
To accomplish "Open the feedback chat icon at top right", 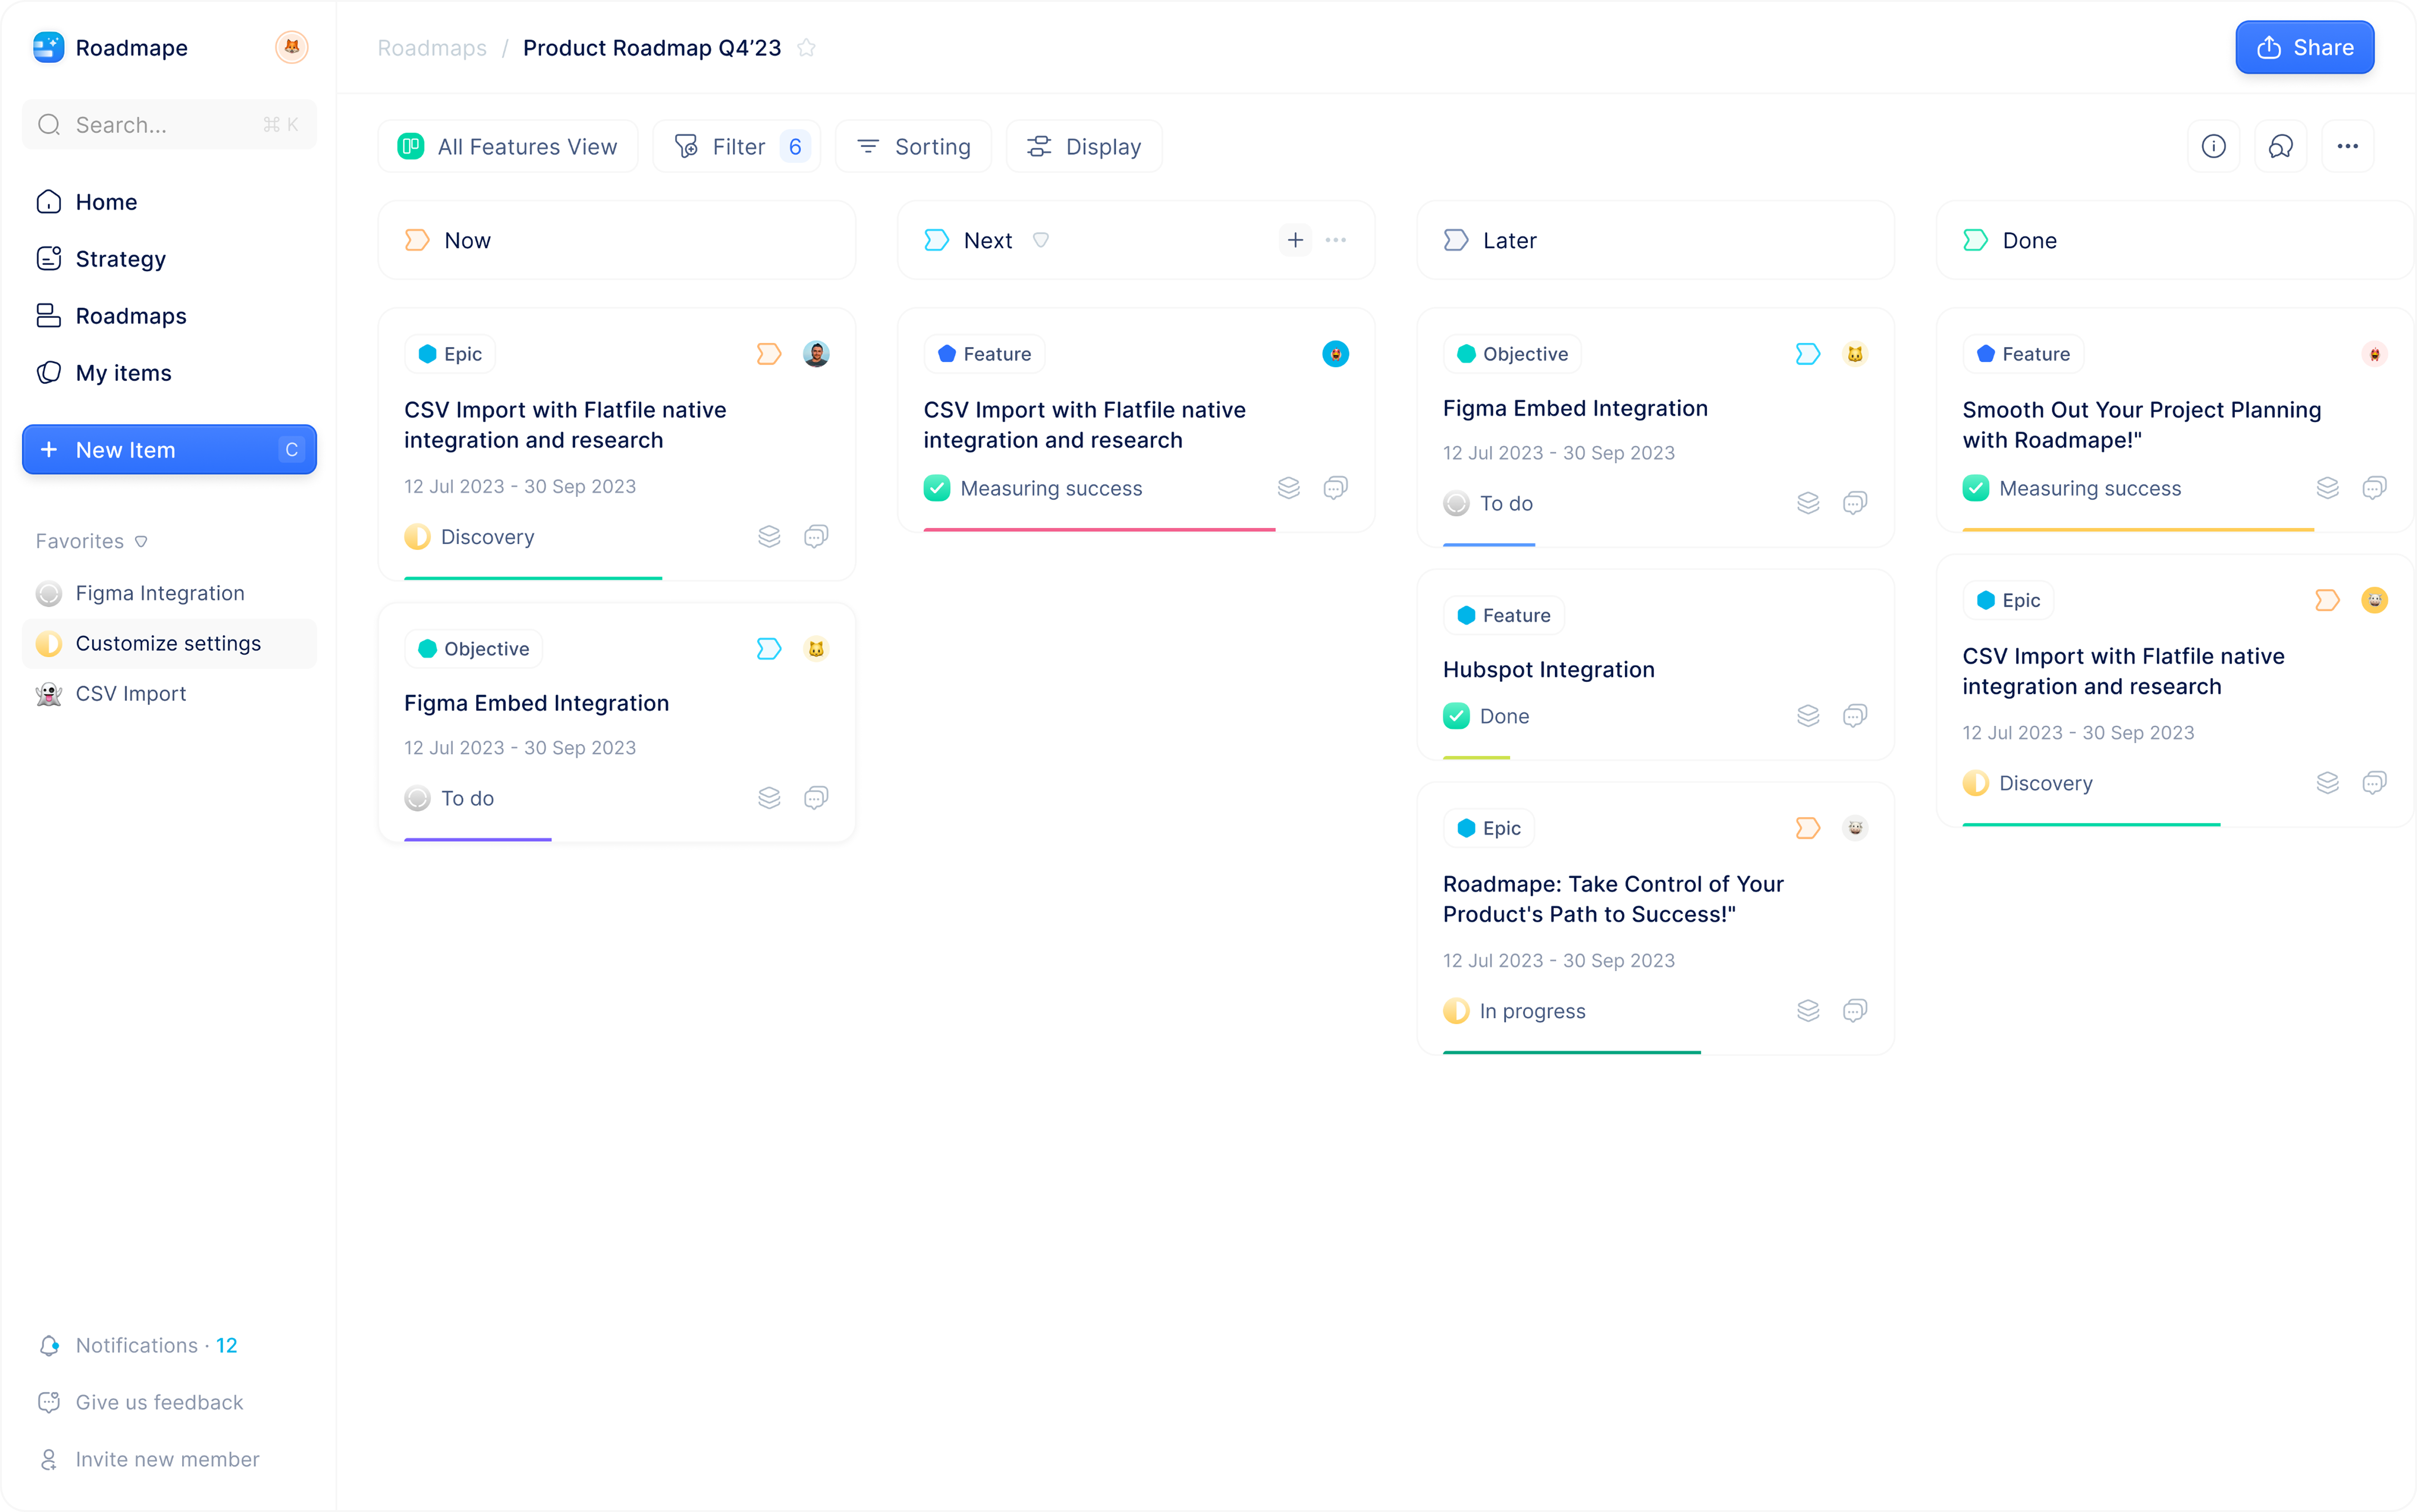I will pos(2281,145).
